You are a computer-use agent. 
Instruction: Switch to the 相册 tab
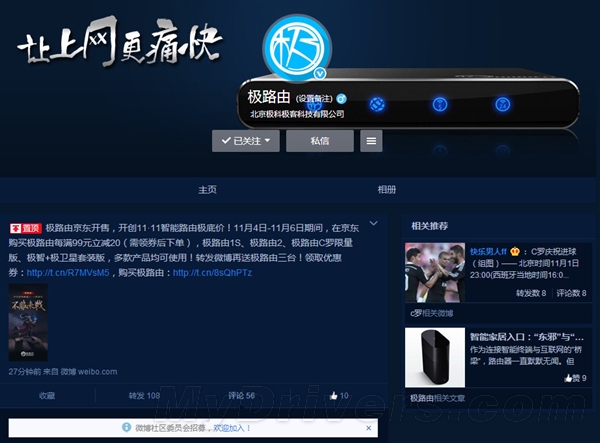387,190
